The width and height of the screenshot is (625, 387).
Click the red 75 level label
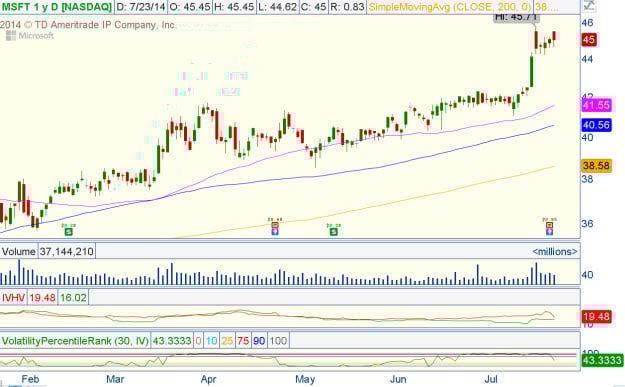[243, 341]
